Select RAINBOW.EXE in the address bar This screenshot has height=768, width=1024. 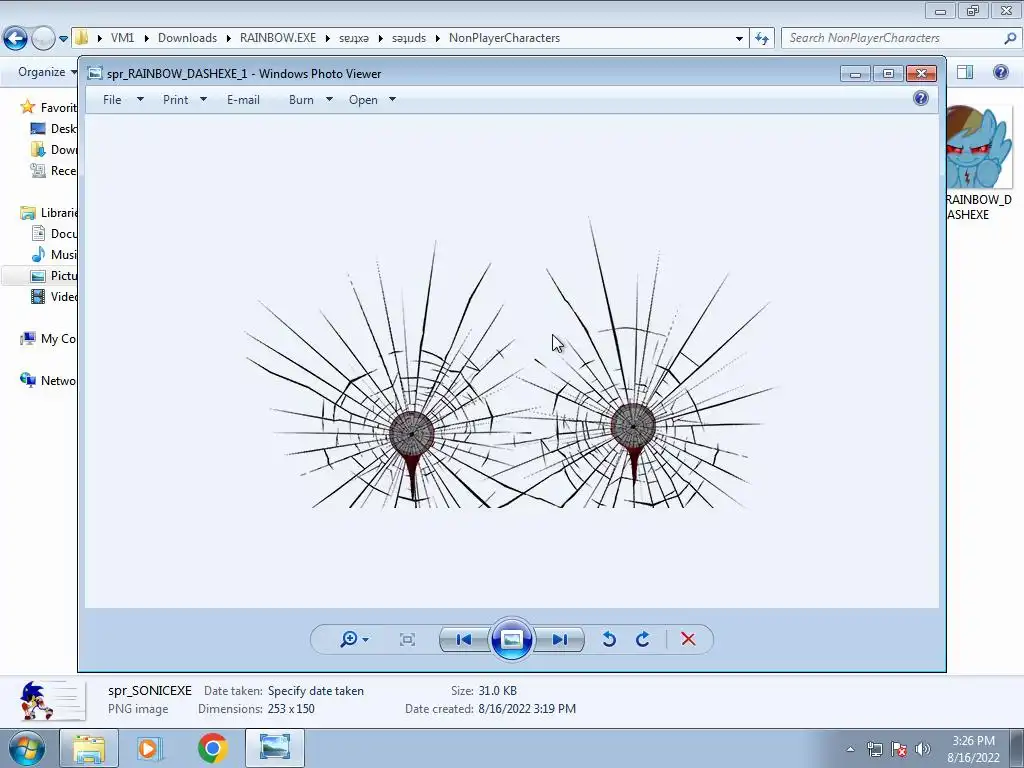coord(278,38)
